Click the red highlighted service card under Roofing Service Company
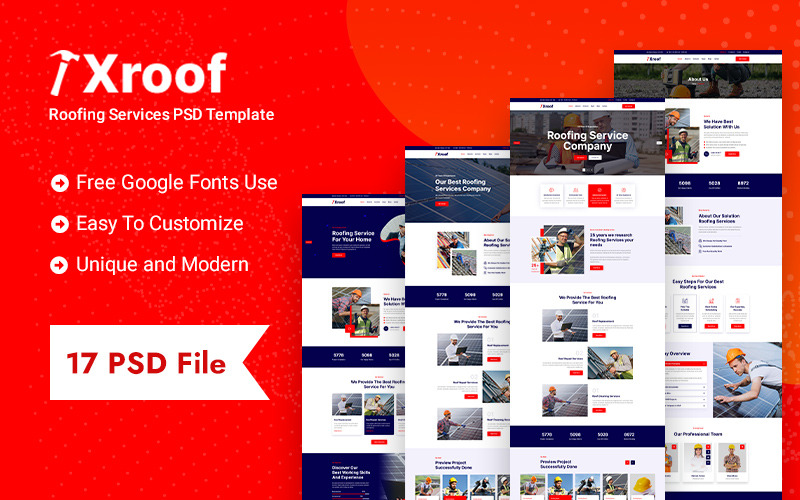 pos(599,195)
